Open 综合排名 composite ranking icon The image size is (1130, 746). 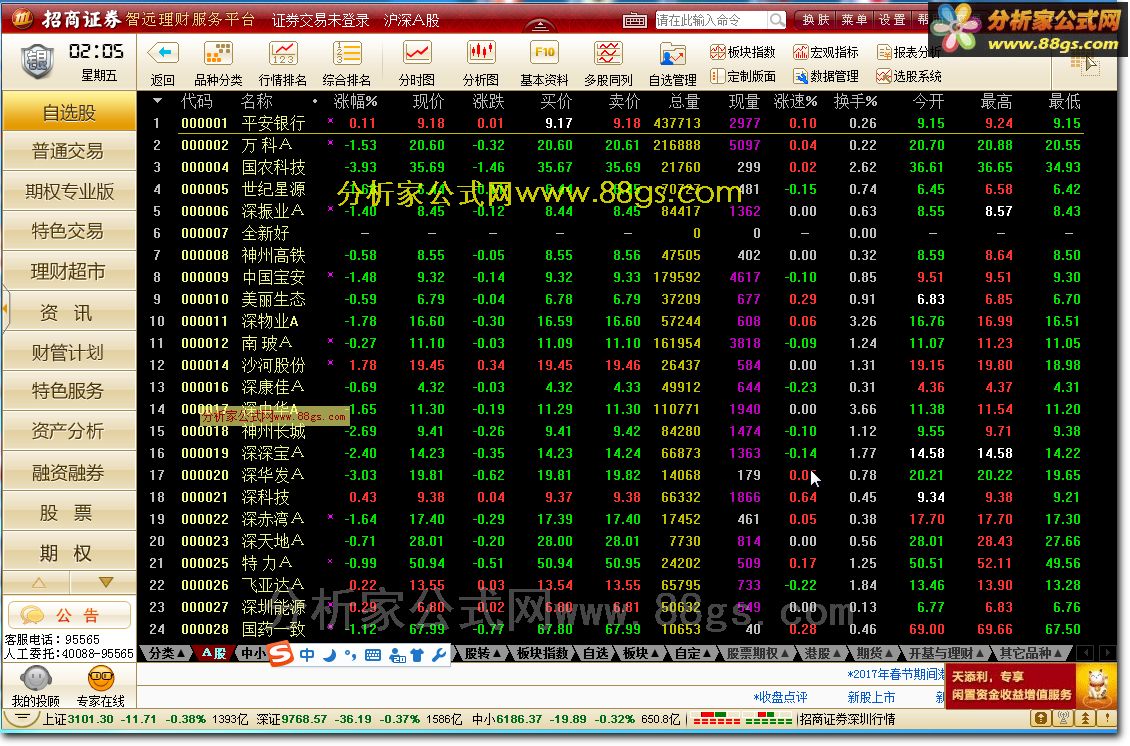click(347, 53)
